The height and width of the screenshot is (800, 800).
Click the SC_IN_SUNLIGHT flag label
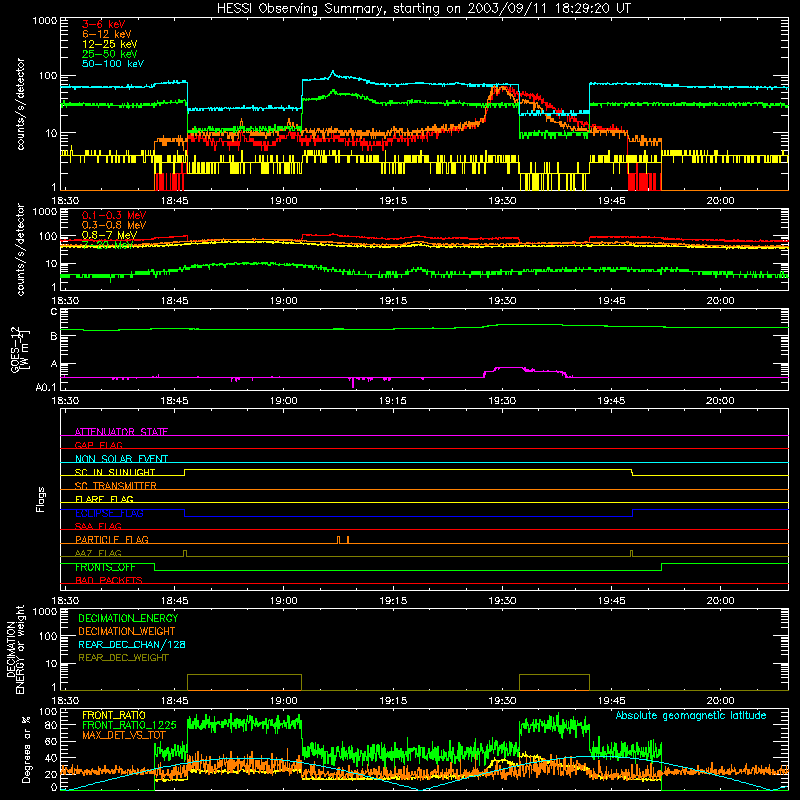click(x=115, y=472)
